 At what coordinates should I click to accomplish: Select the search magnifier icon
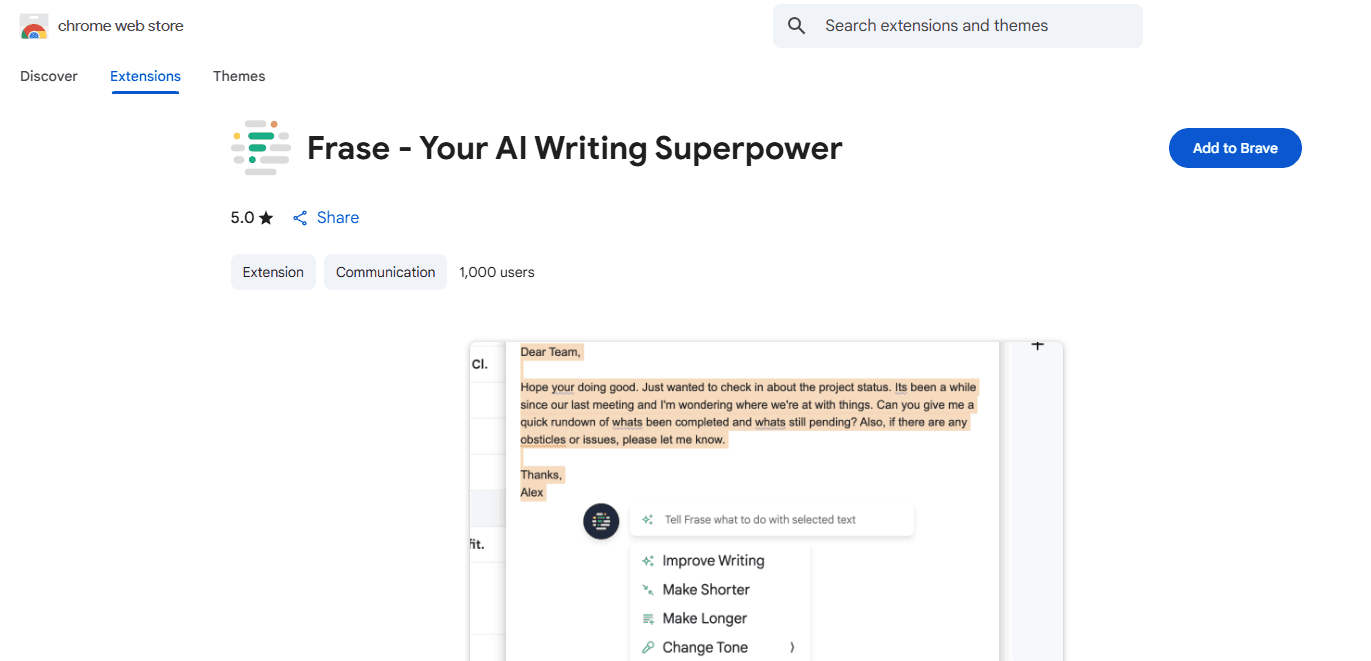click(x=796, y=26)
